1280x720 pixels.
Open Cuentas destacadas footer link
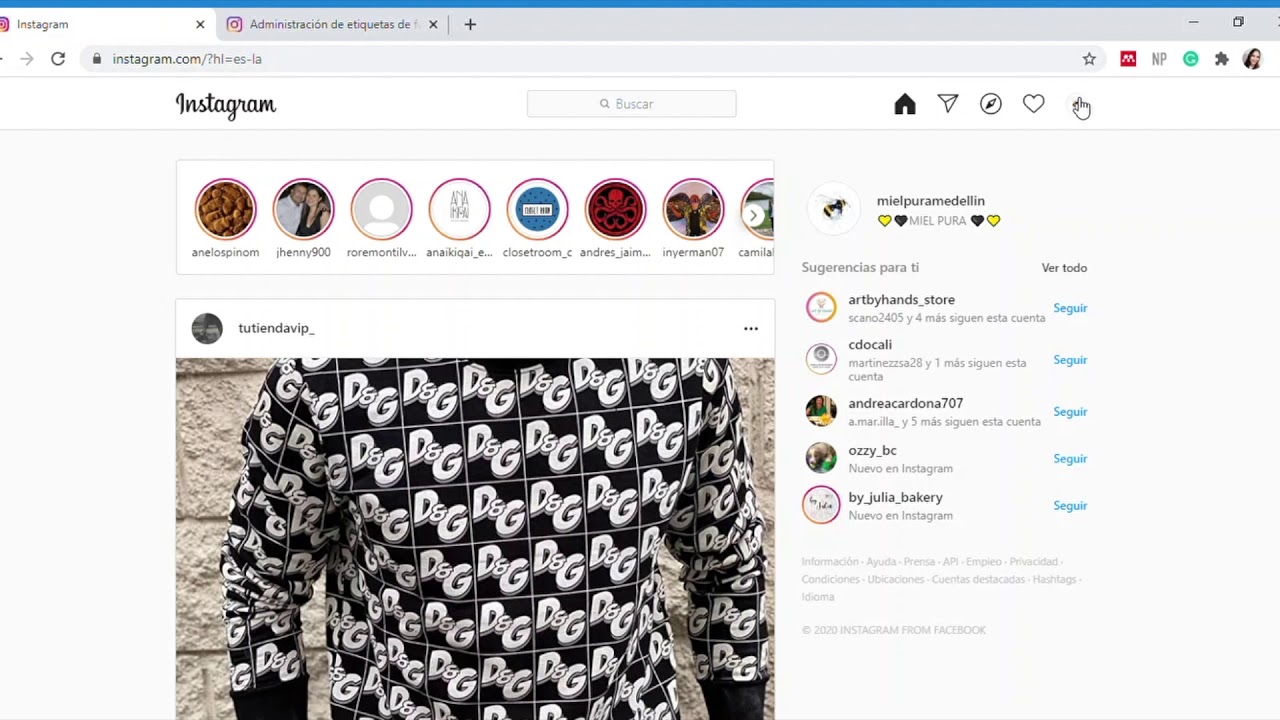(978, 580)
